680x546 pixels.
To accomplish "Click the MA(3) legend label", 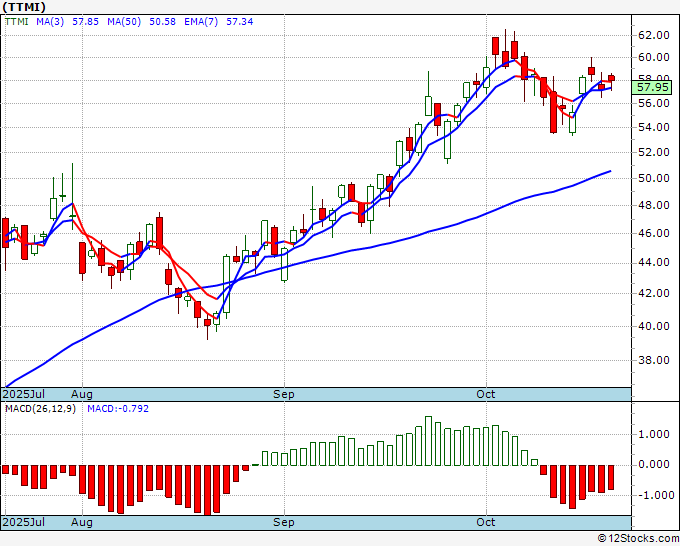I will (50, 22).
